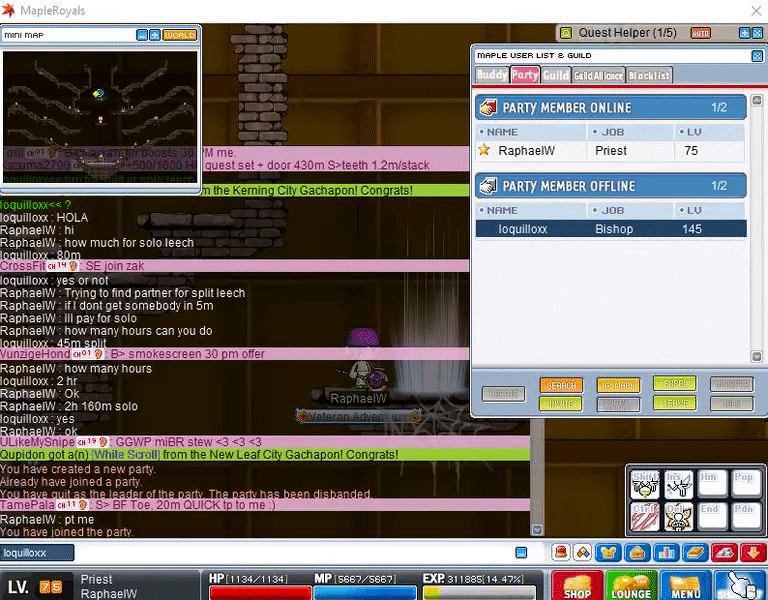The image size is (768, 600).
Task: Click the White Scroll item link
Action: point(125,455)
